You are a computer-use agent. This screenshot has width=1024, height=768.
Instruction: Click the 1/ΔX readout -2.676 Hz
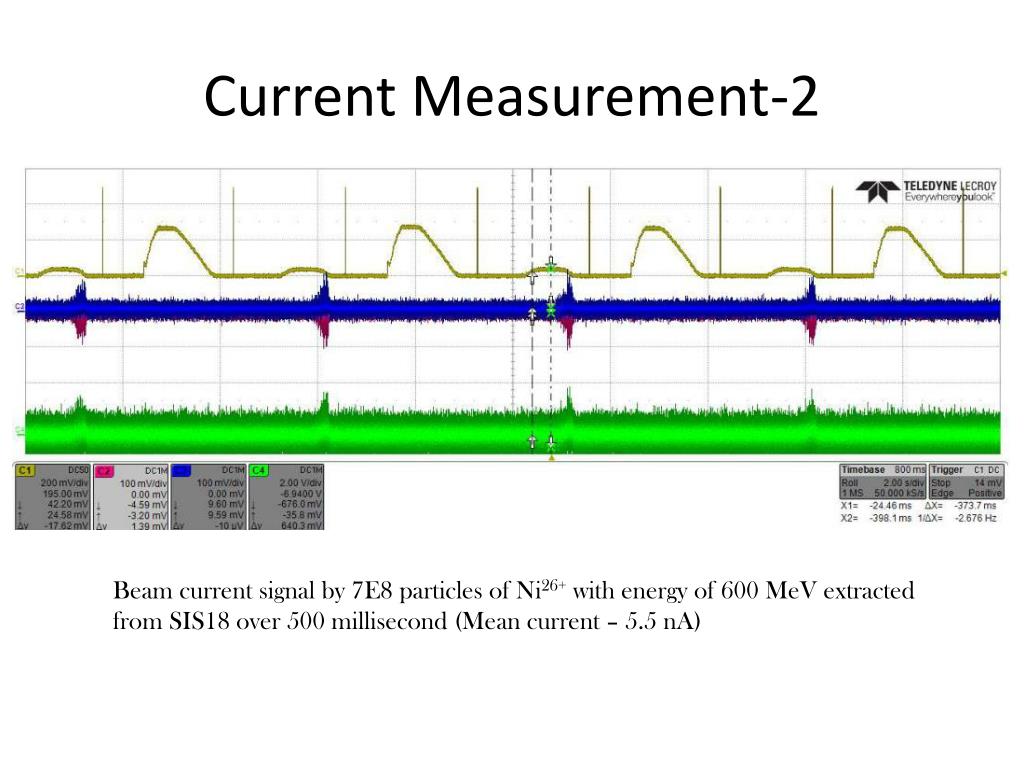point(976,519)
